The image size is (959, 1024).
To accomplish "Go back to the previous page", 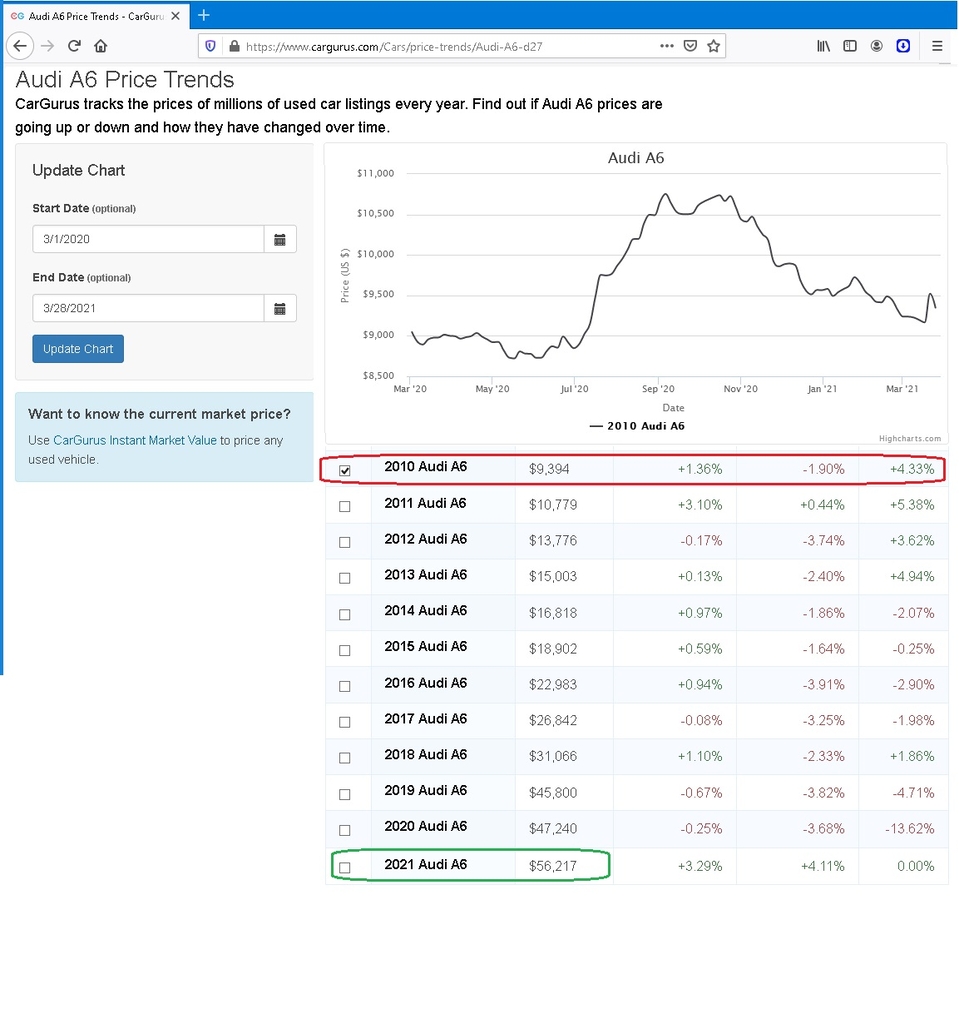I will (20, 46).
